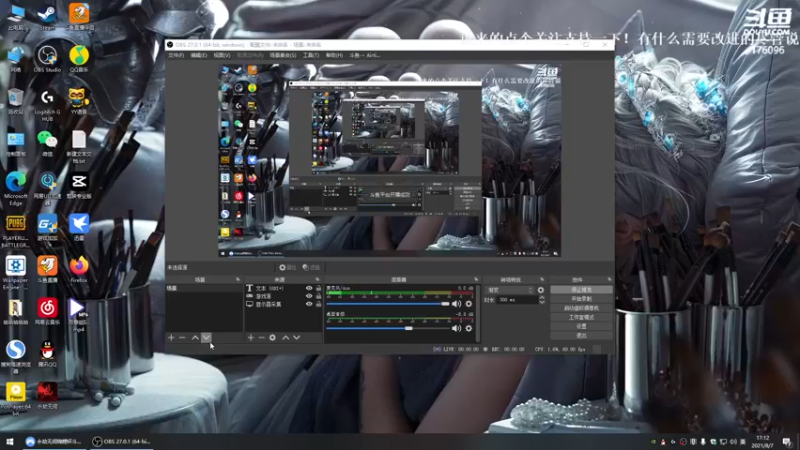Open the PUBG Battlegrounds desktop shortcut
The height and width of the screenshot is (450, 800).
point(15,231)
